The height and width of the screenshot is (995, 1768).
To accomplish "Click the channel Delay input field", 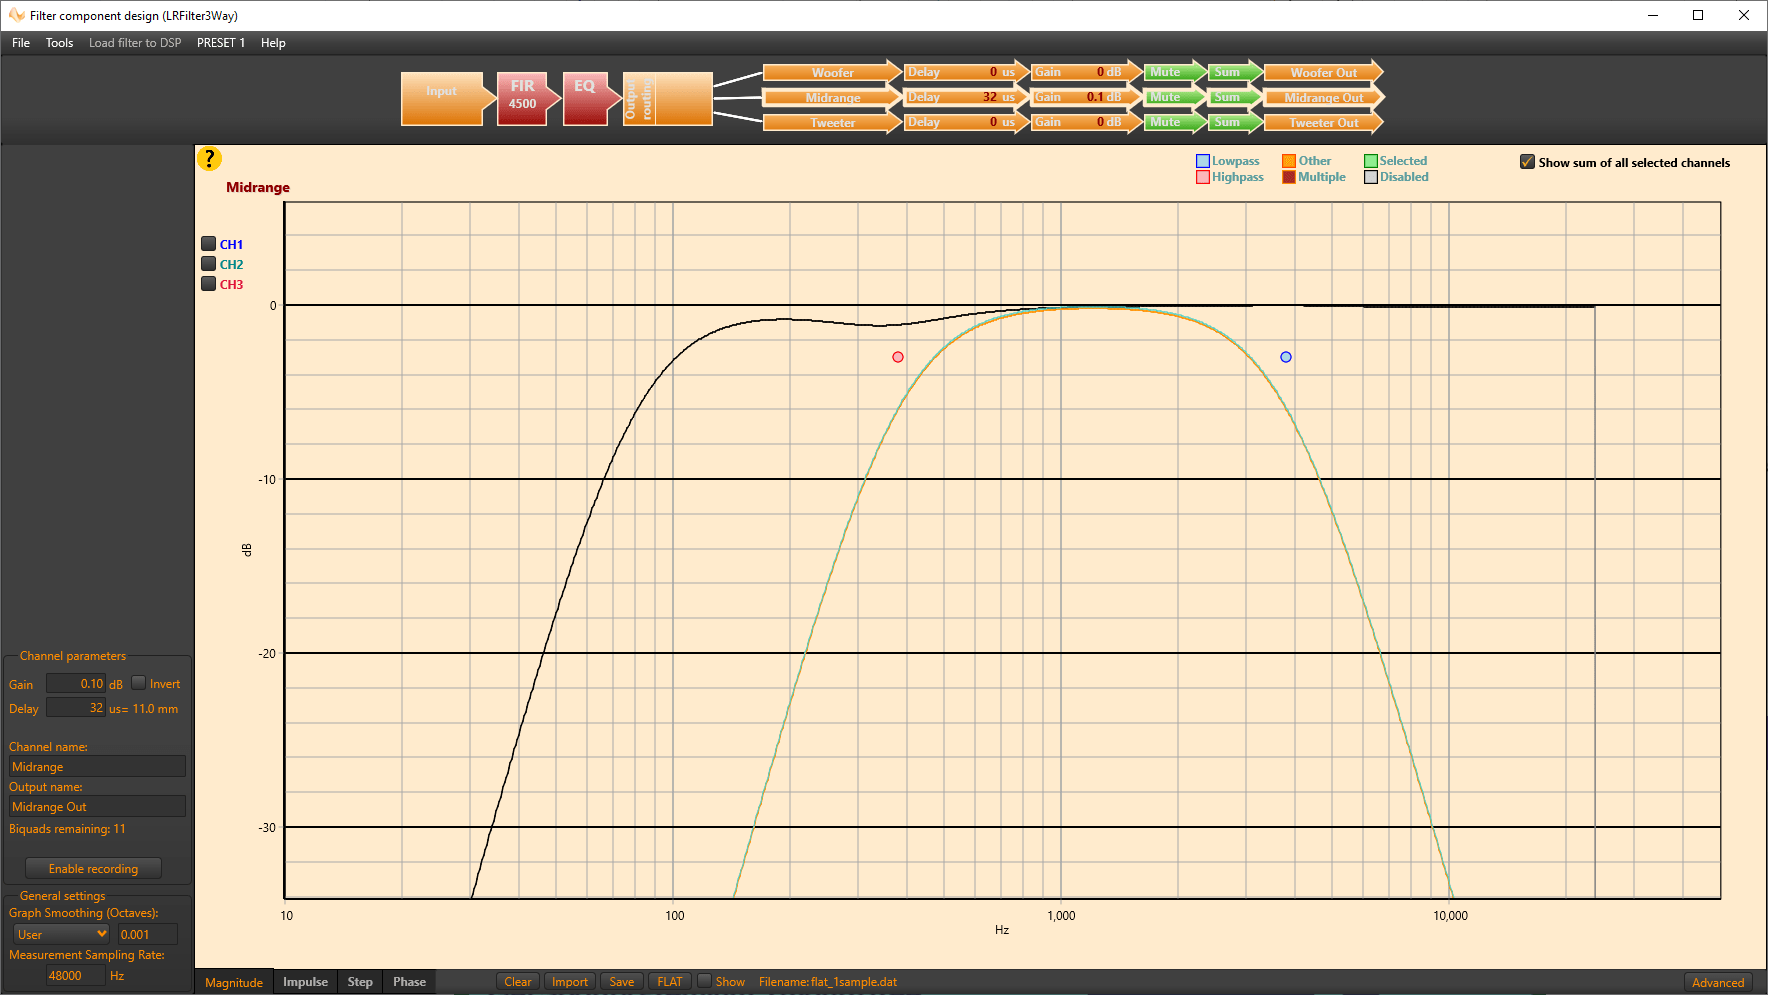I will click(x=76, y=707).
